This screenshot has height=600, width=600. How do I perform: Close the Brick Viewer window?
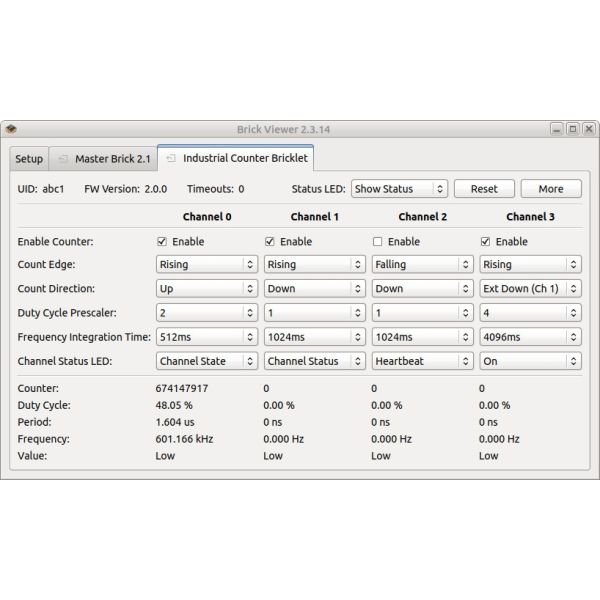pyautogui.click(x=589, y=129)
